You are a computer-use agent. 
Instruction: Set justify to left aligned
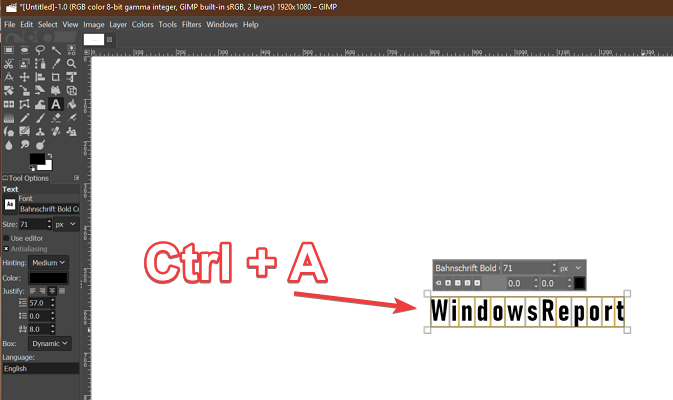tap(33, 291)
